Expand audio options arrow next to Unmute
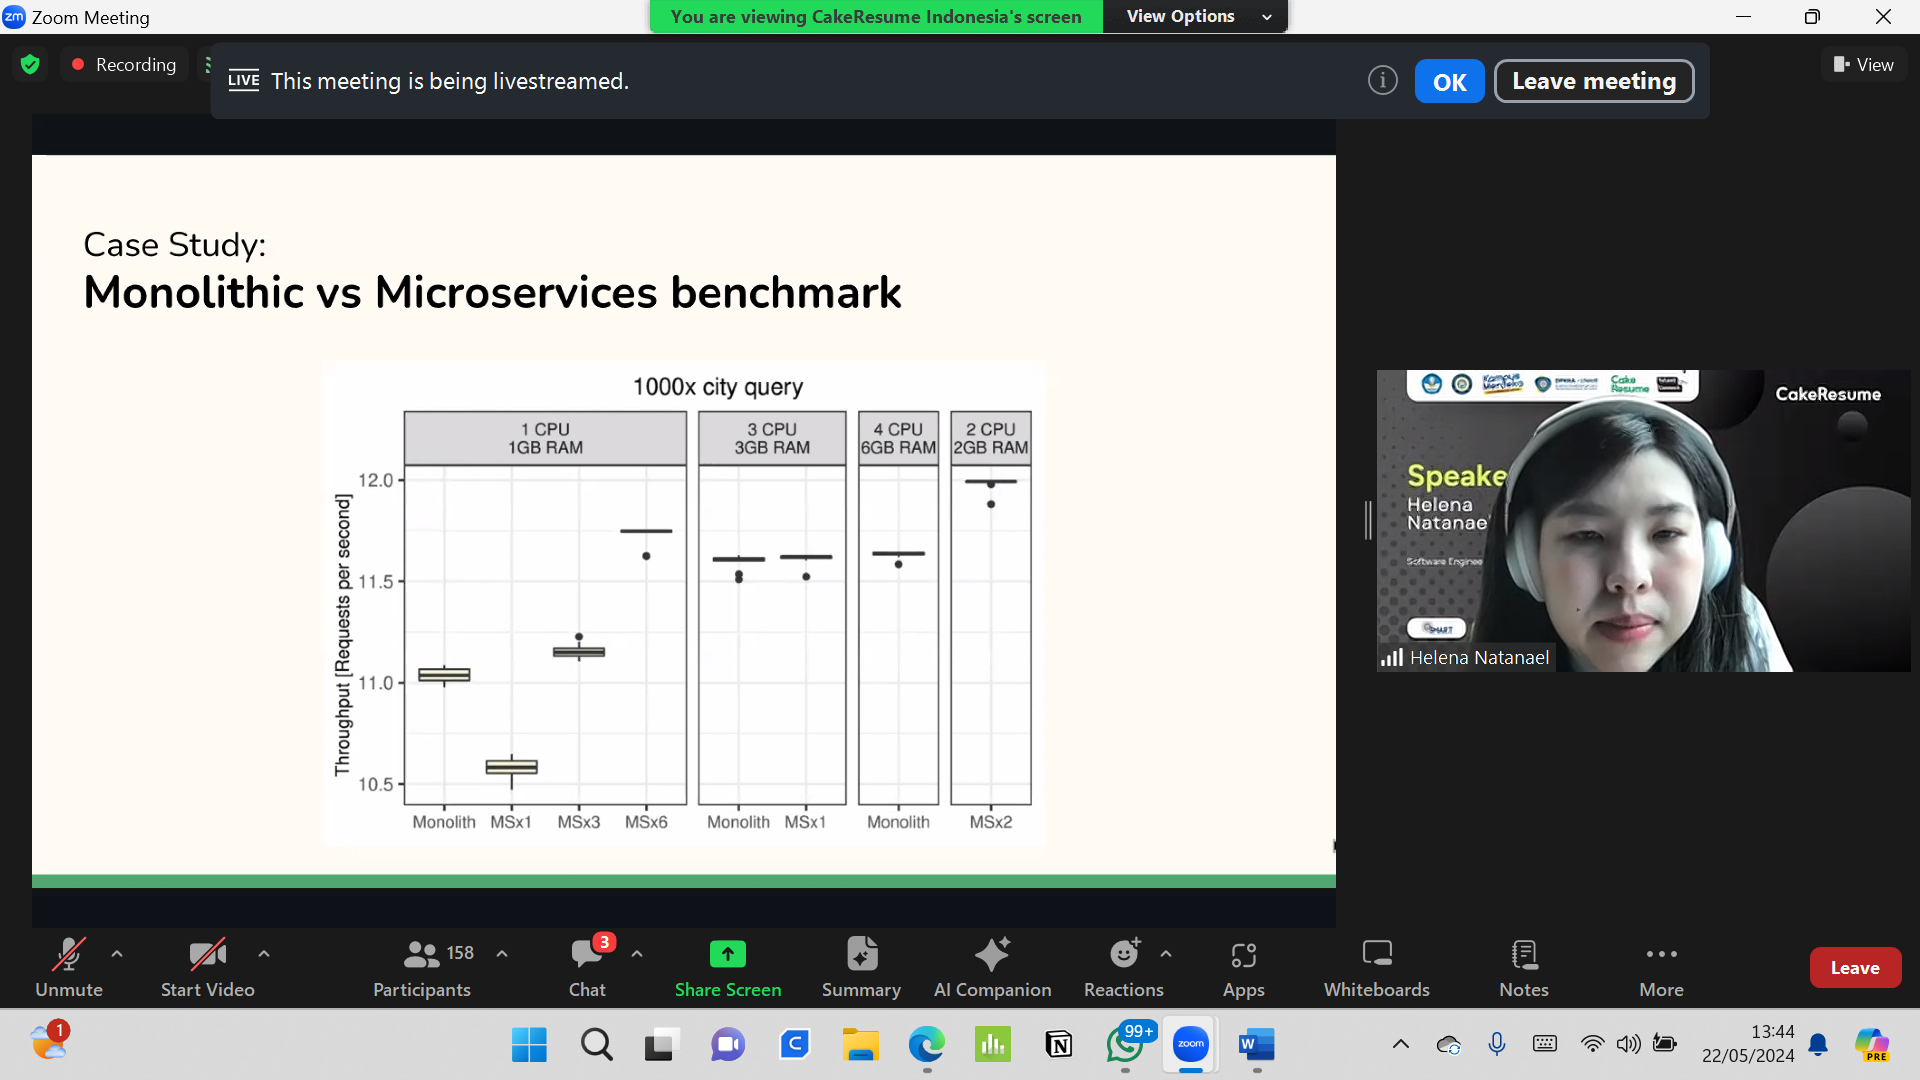 pyautogui.click(x=117, y=954)
